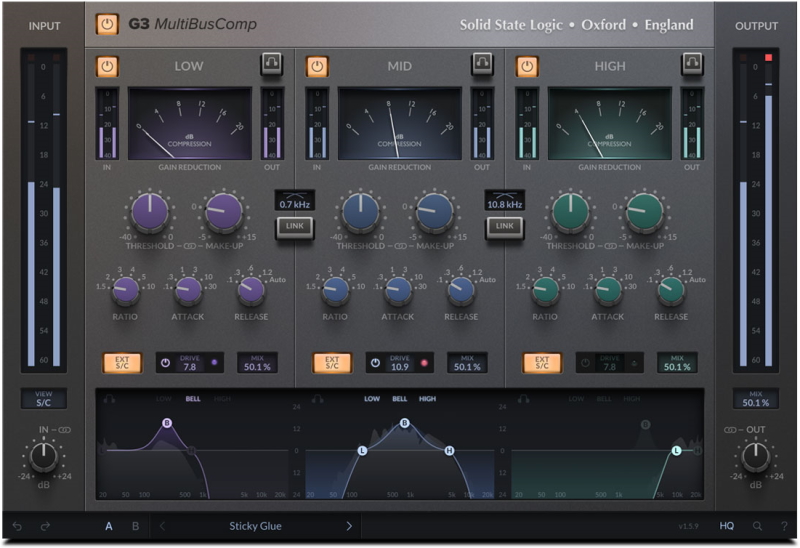The image size is (800, 548).
Task: Click MID band drive value 10.9
Action: [x=399, y=367]
